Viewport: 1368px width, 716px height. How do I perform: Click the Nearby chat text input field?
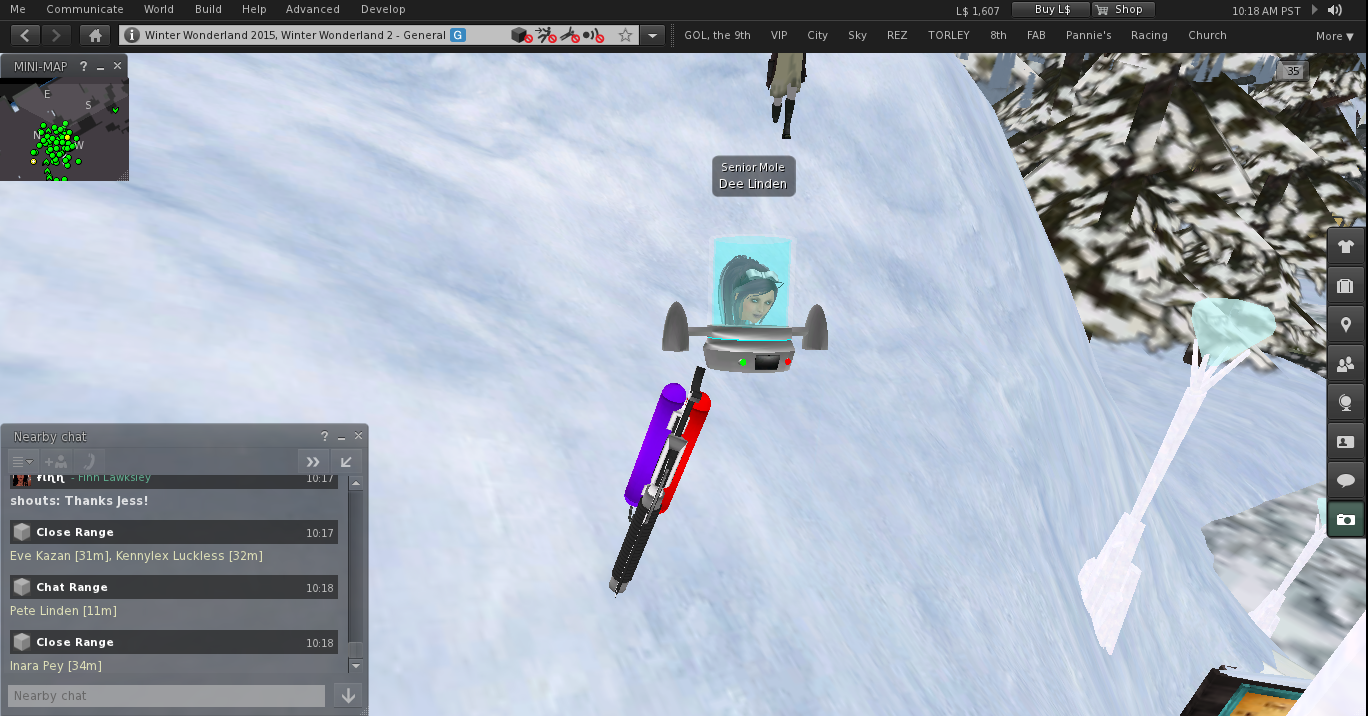[166, 696]
